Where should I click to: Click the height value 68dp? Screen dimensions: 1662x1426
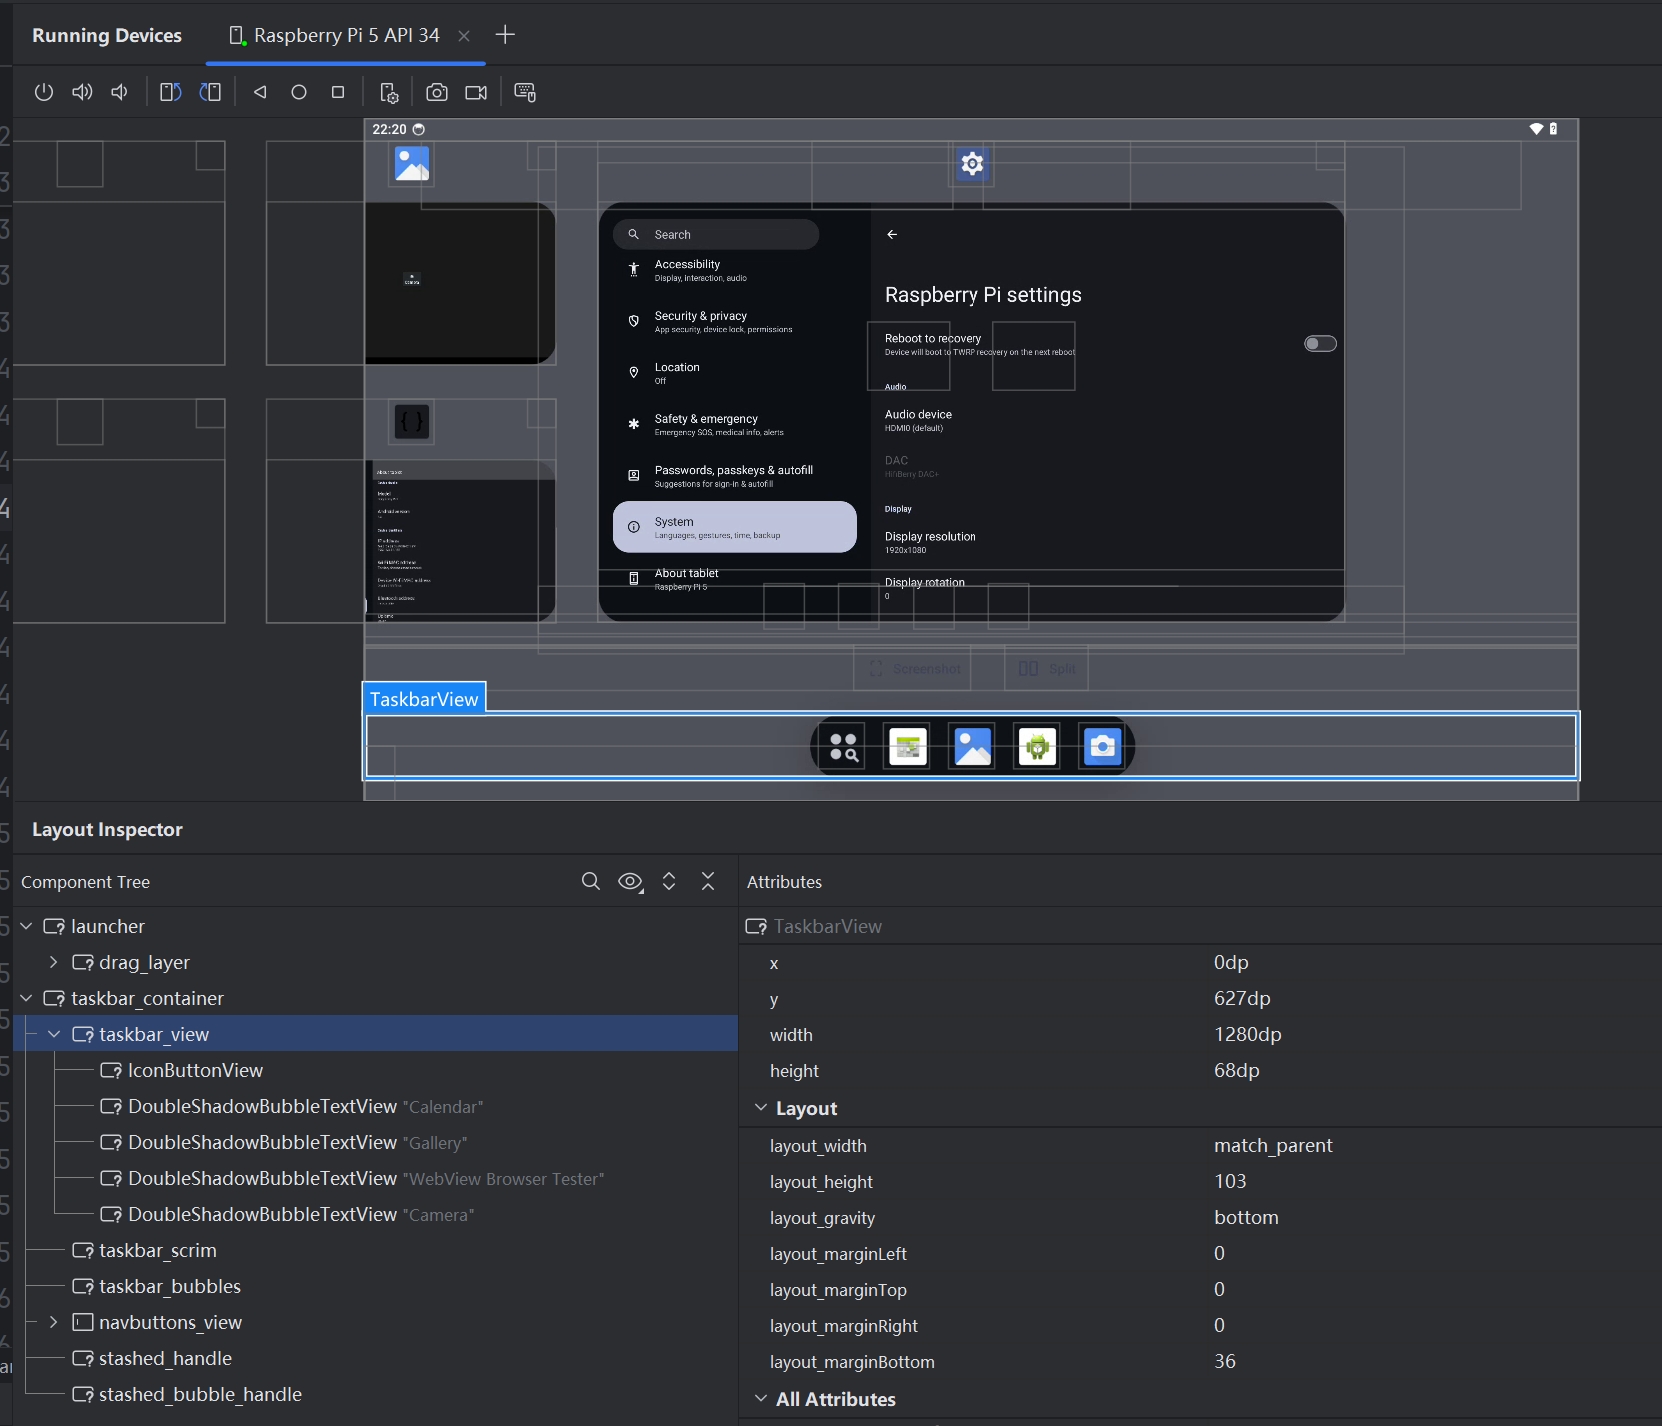pyautogui.click(x=1237, y=1070)
